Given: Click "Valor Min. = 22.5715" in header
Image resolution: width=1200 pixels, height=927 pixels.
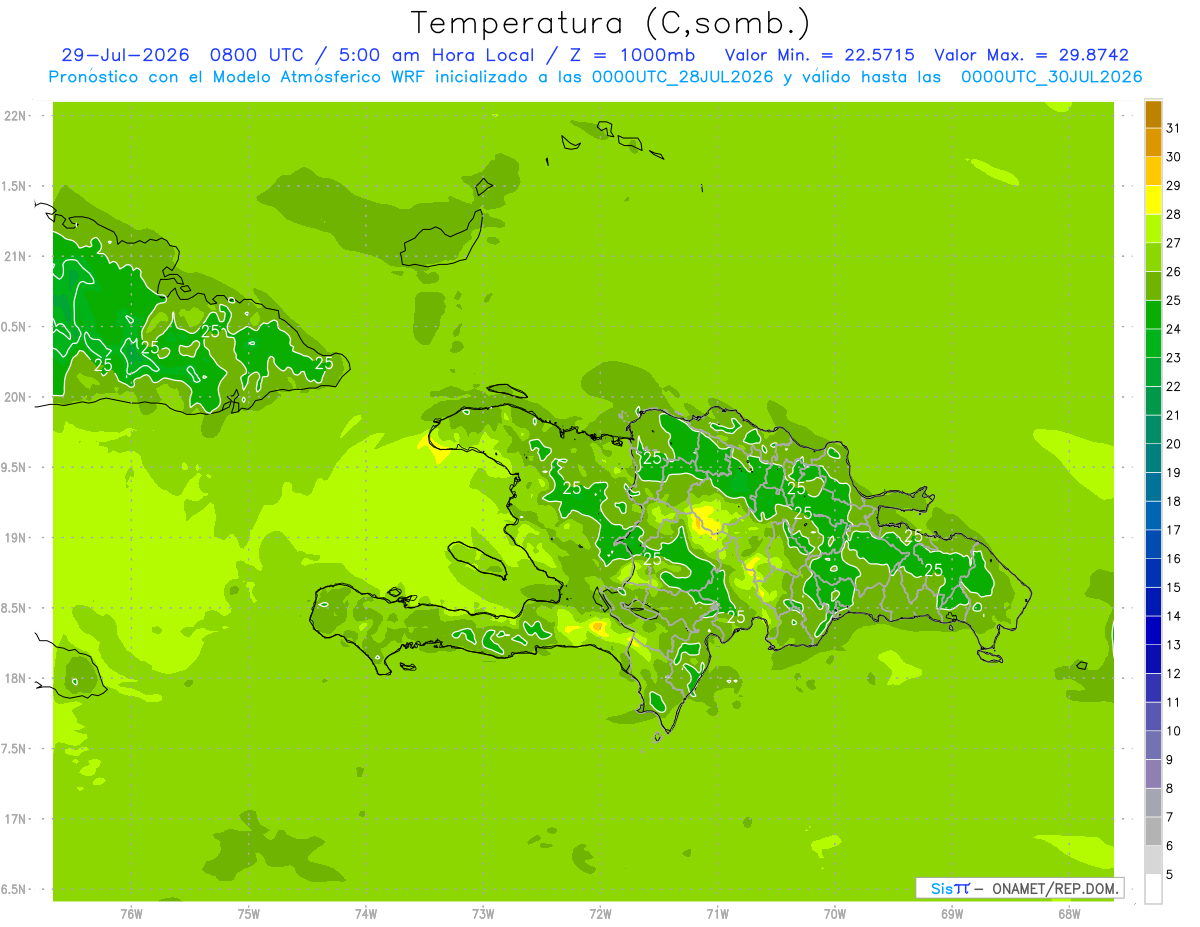Looking at the screenshot, I should 820,56.
